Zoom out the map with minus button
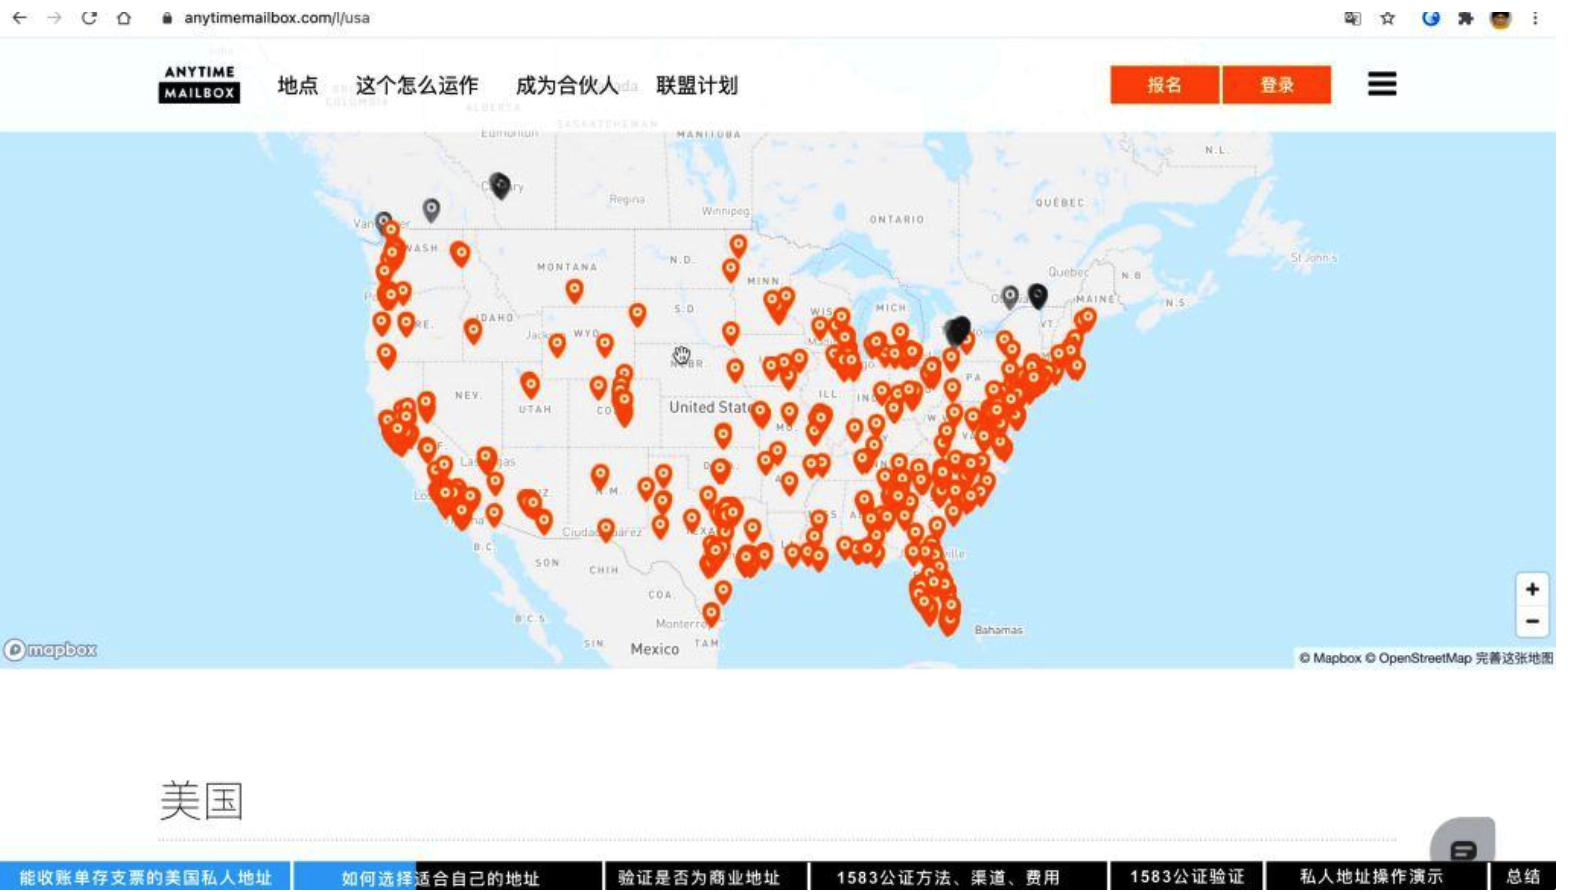 (1531, 621)
